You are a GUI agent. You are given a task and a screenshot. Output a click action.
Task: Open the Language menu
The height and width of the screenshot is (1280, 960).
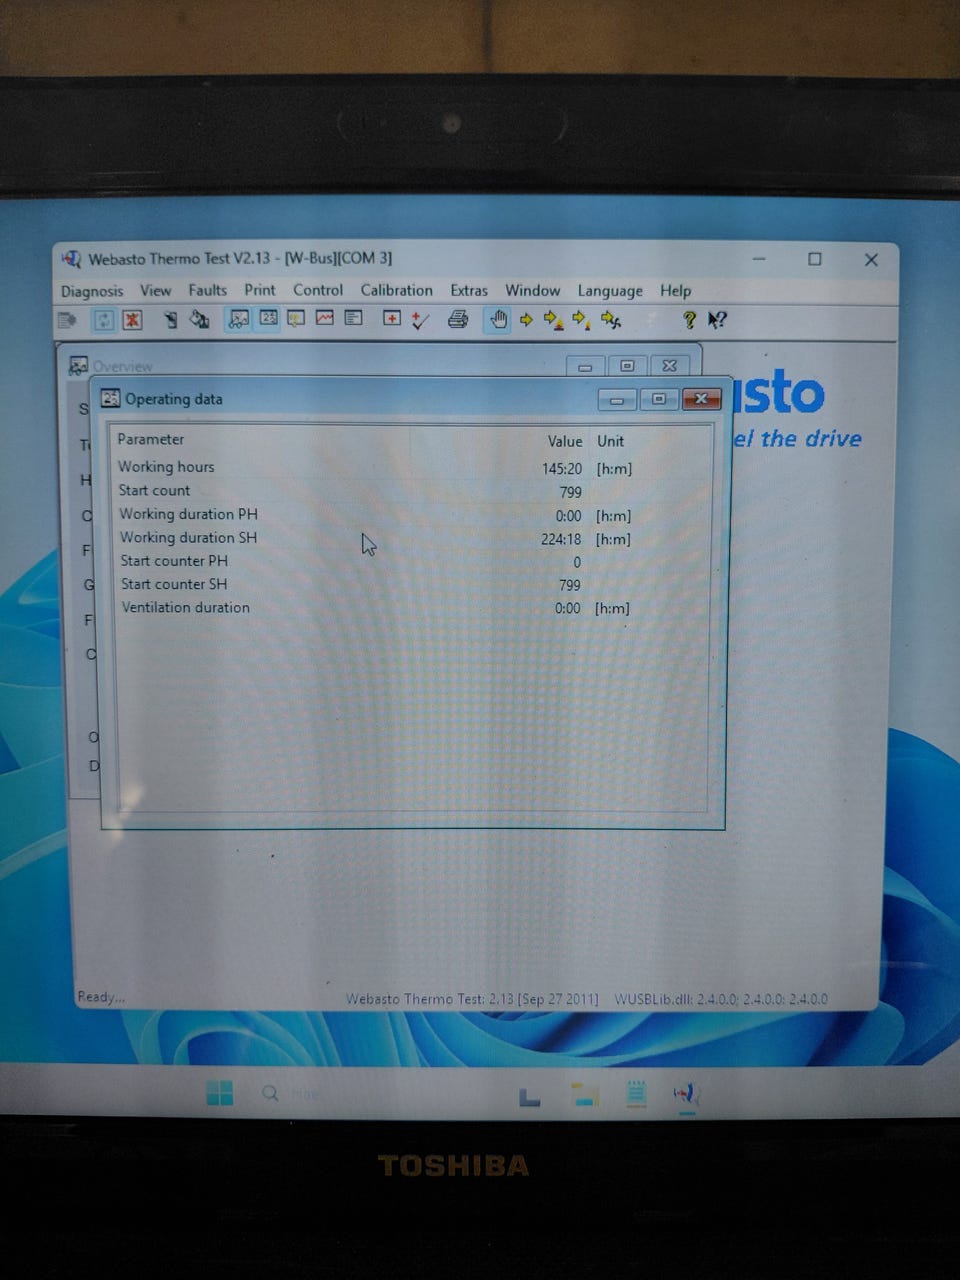(x=610, y=291)
